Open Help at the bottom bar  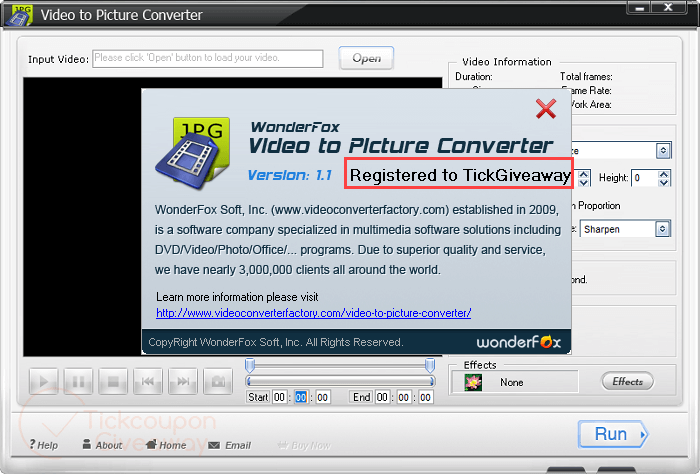click(x=44, y=445)
